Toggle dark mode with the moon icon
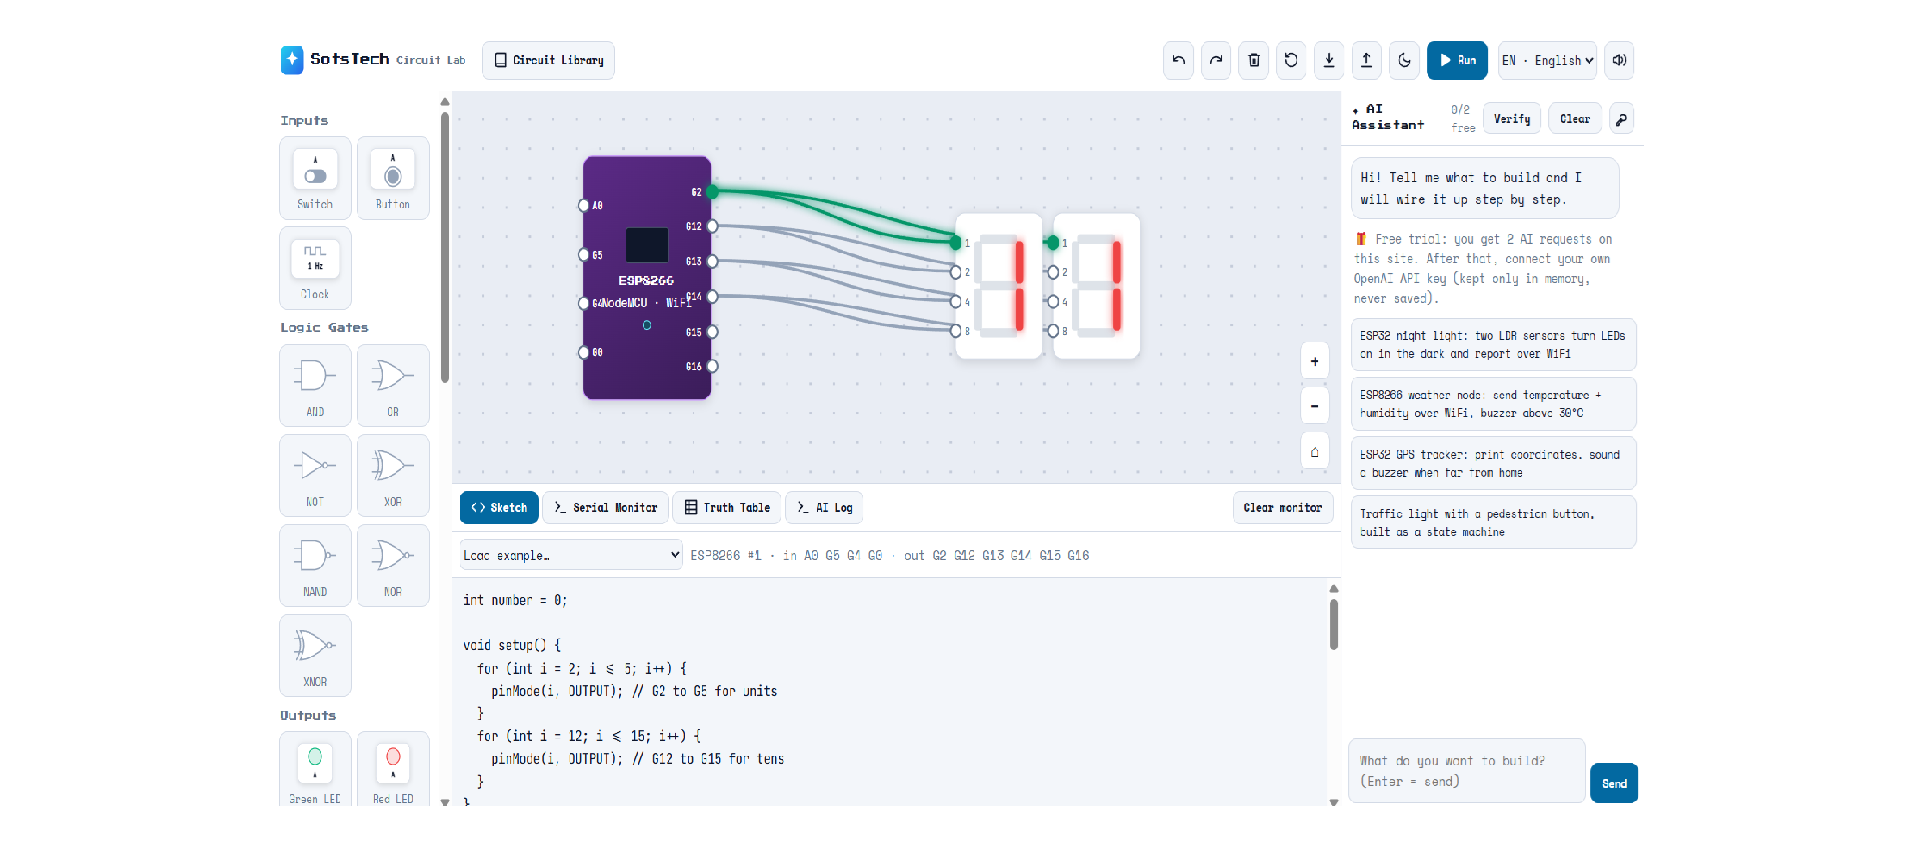 [1404, 60]
